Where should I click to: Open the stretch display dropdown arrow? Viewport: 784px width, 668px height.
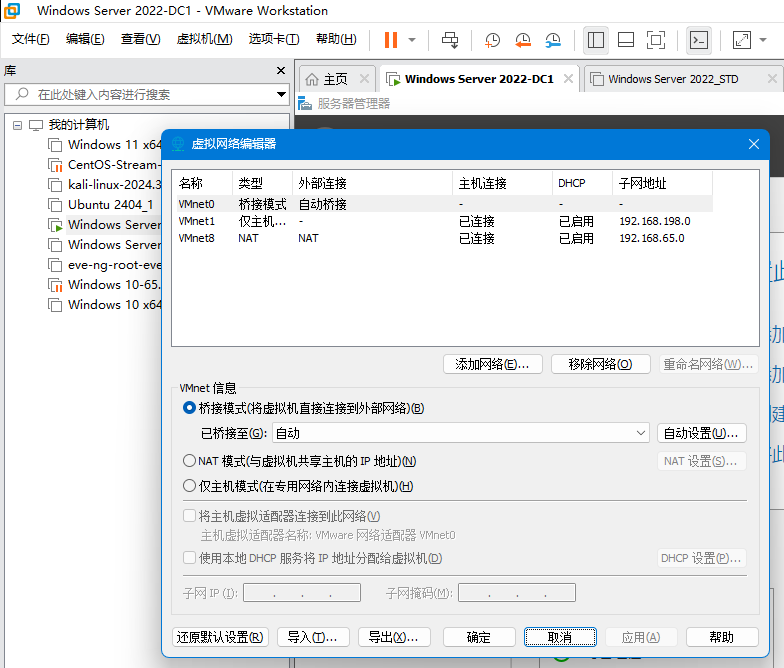click(763, 40)
